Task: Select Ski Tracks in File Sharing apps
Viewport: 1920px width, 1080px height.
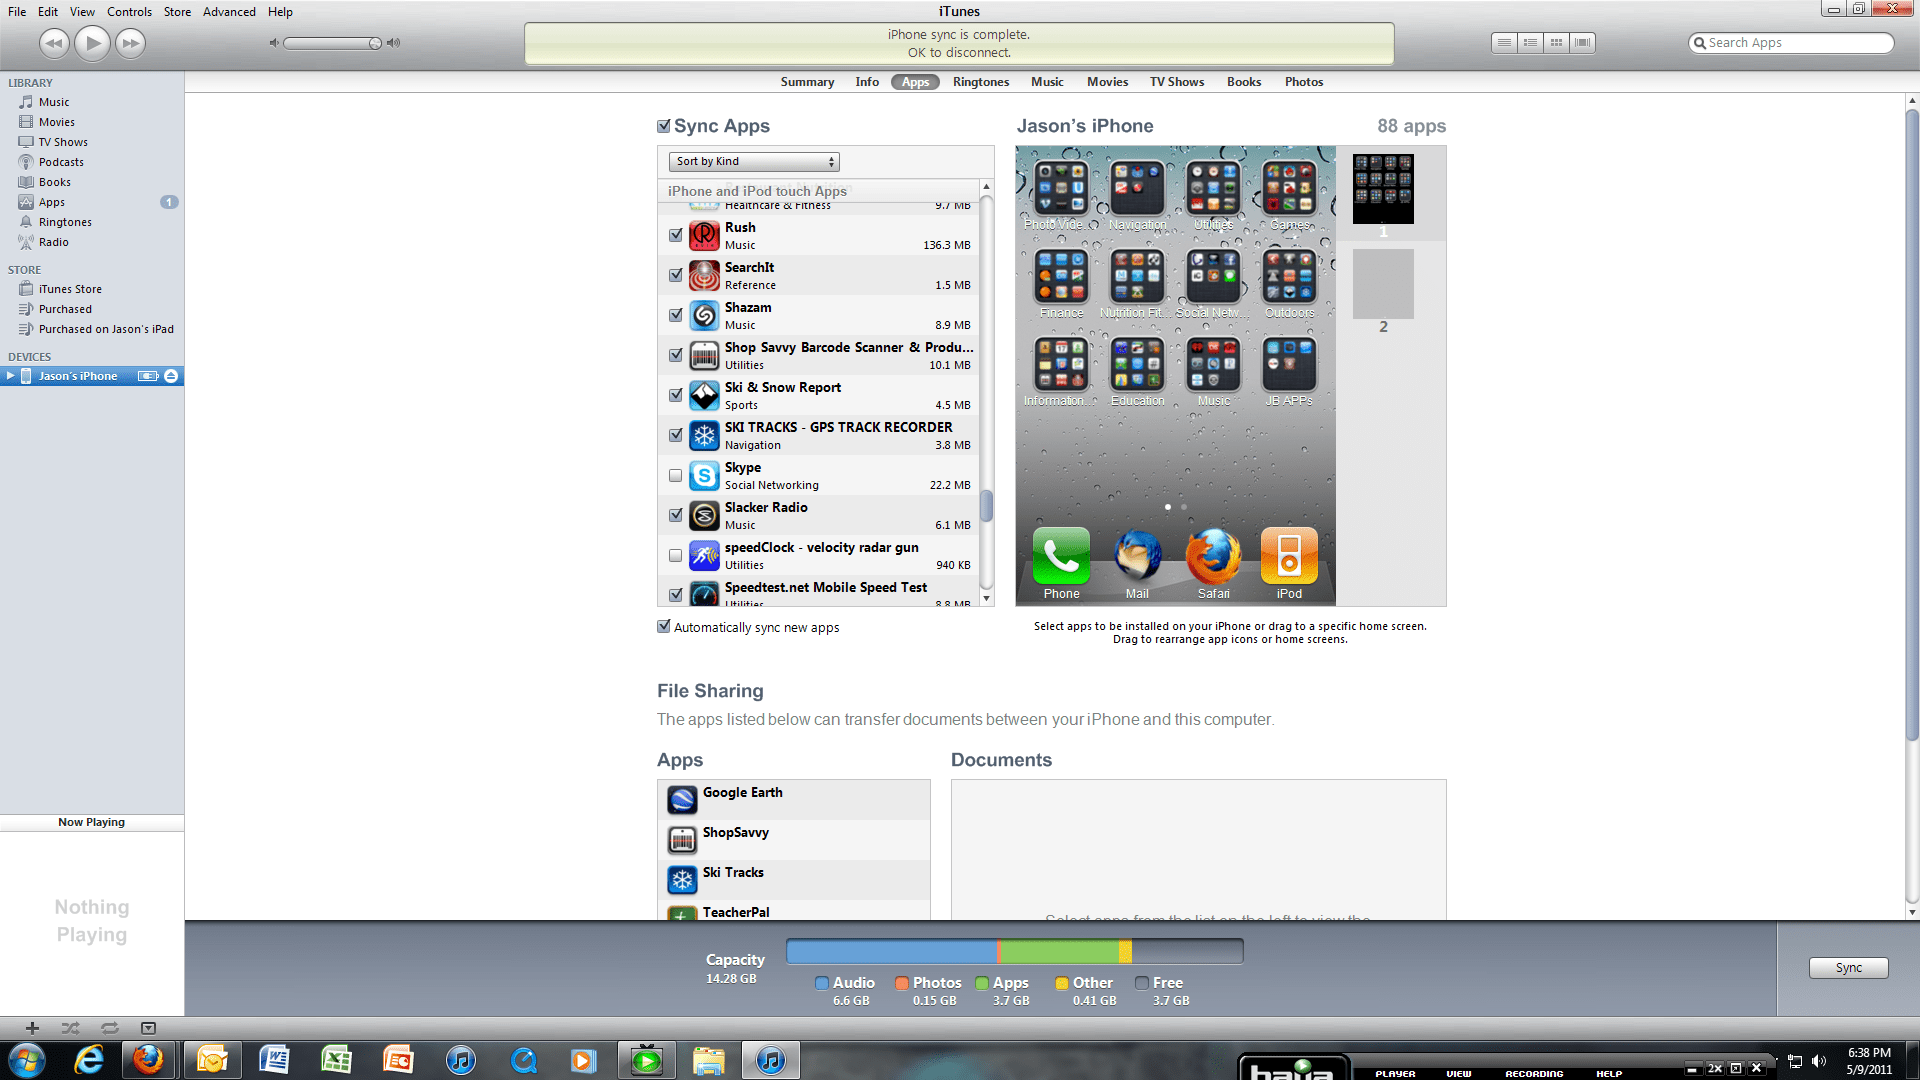Action: point(794,880)
